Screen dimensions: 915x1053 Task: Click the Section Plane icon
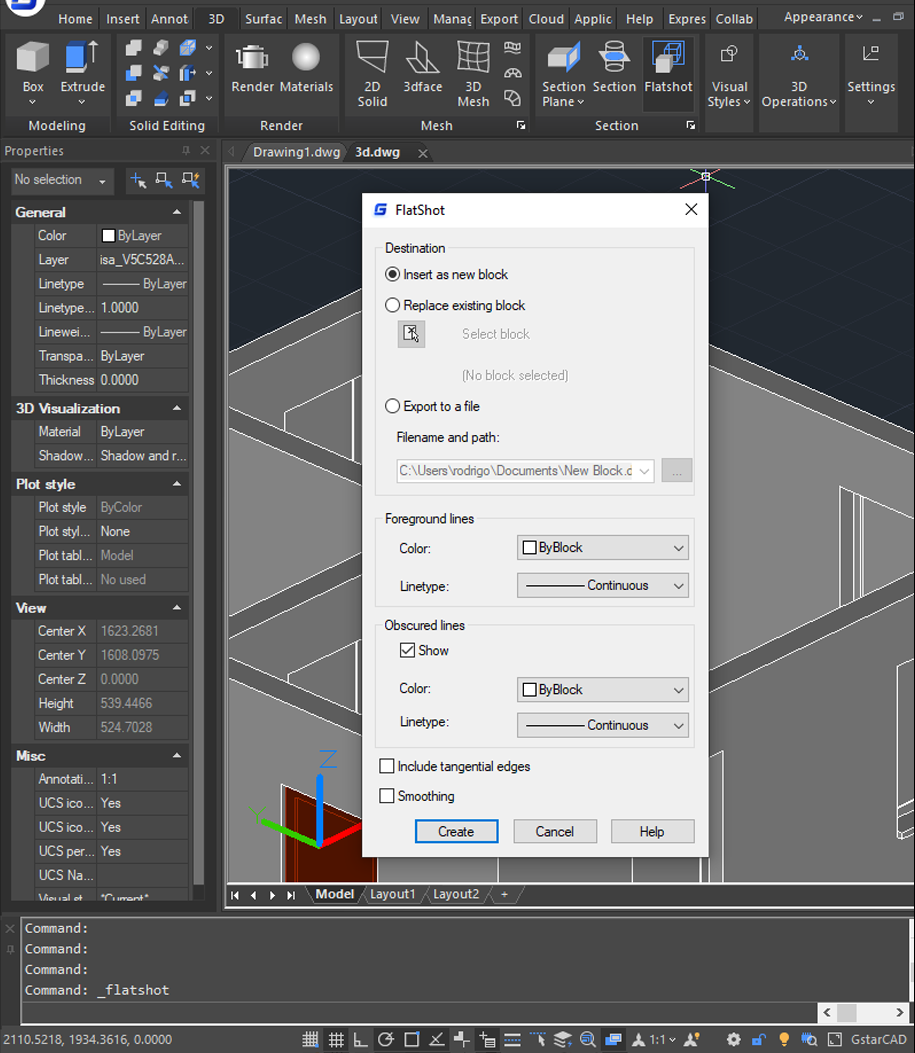(x=563, y=57)
